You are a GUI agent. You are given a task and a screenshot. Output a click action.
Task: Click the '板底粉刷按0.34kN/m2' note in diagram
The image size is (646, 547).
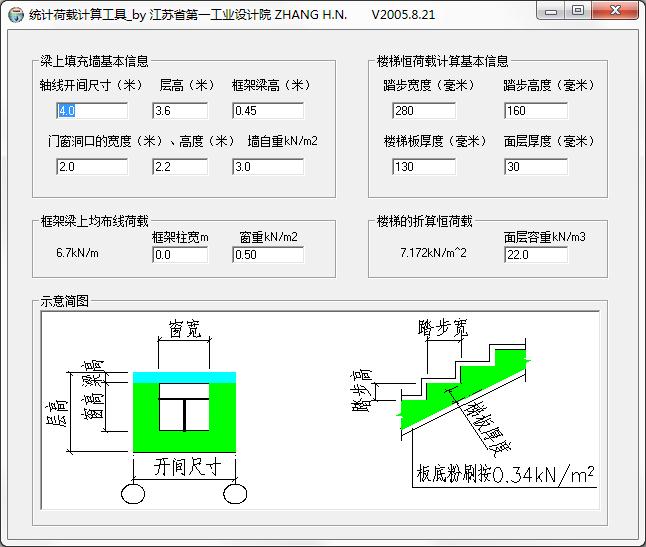(505, 475)
